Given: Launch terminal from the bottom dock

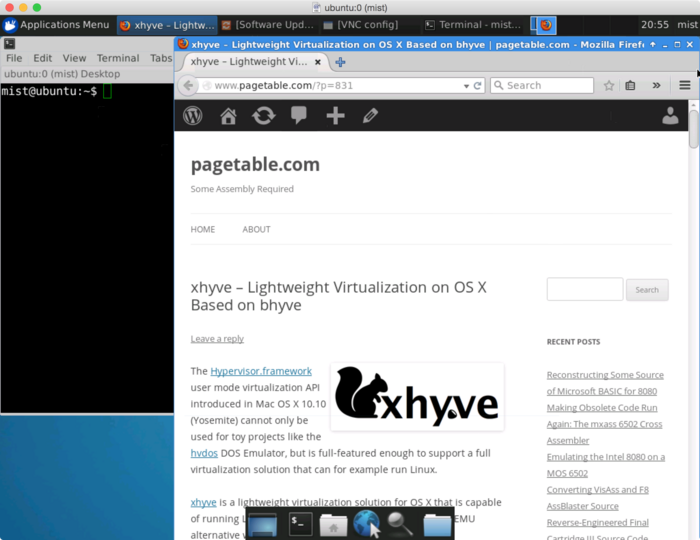Looking at the screenshot, I should click(x=300, y=524).
